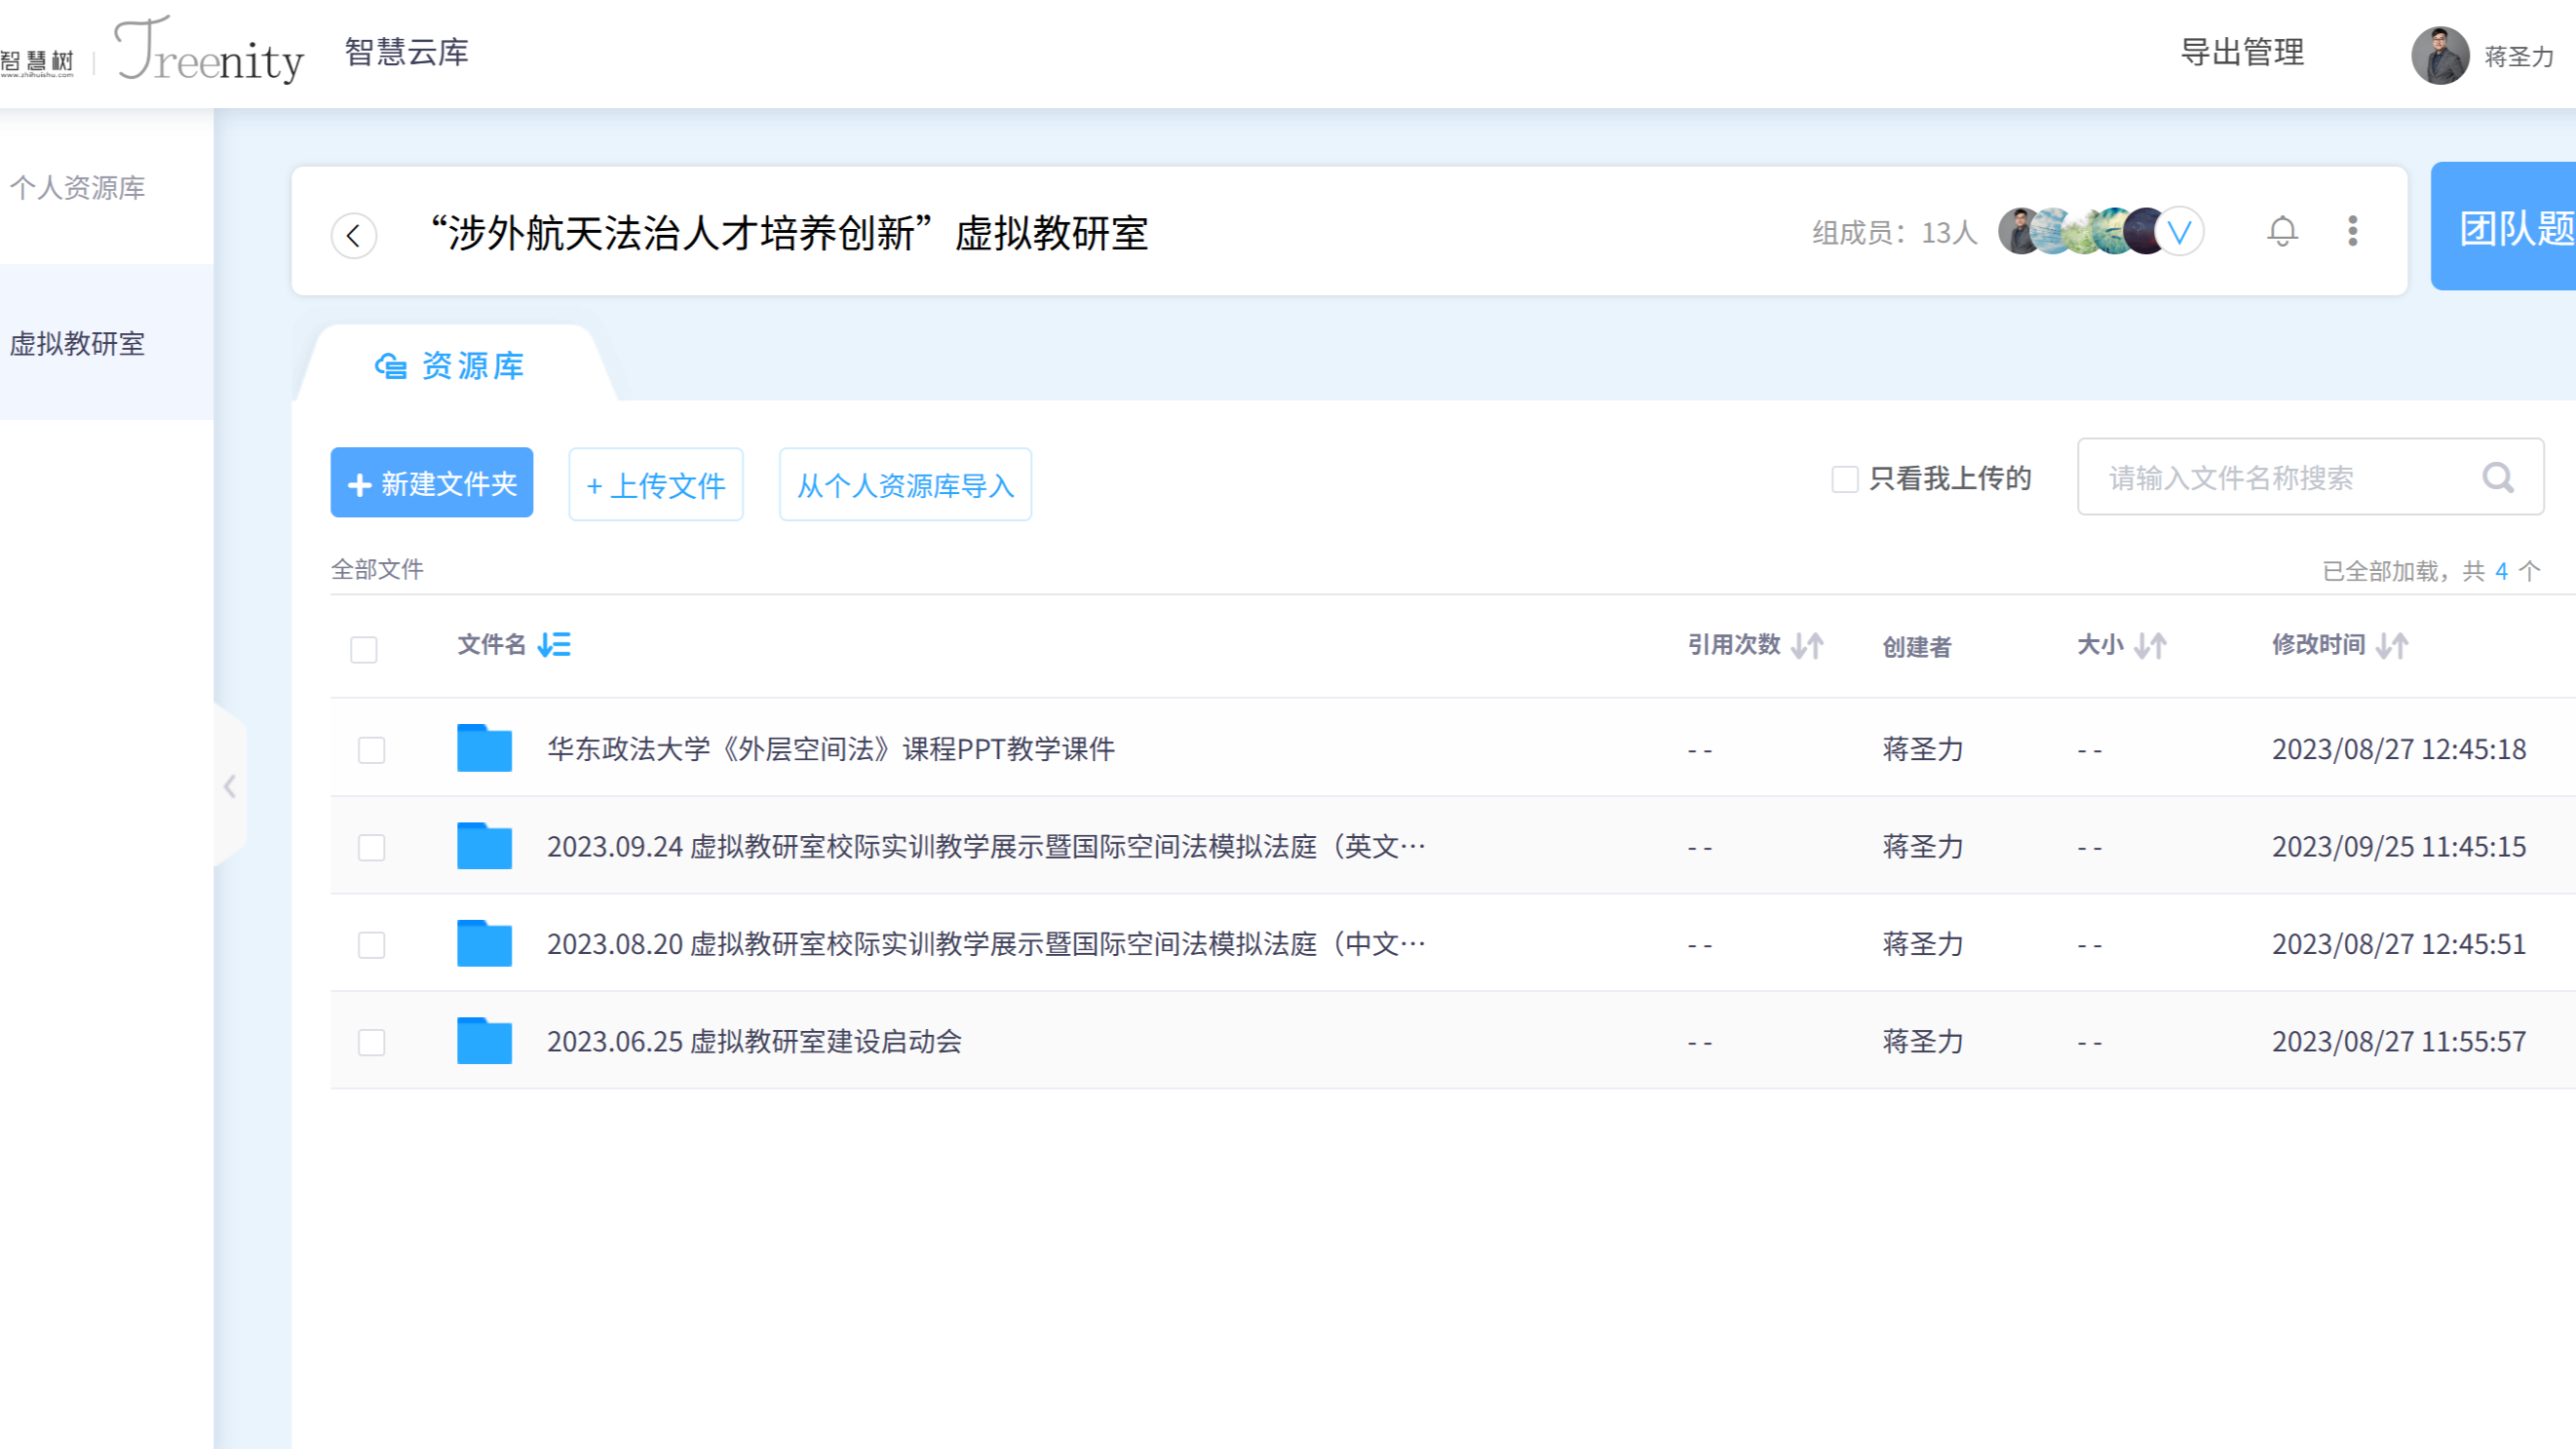Click the back chevron next to the workspace title

click(x=352, y=236)
